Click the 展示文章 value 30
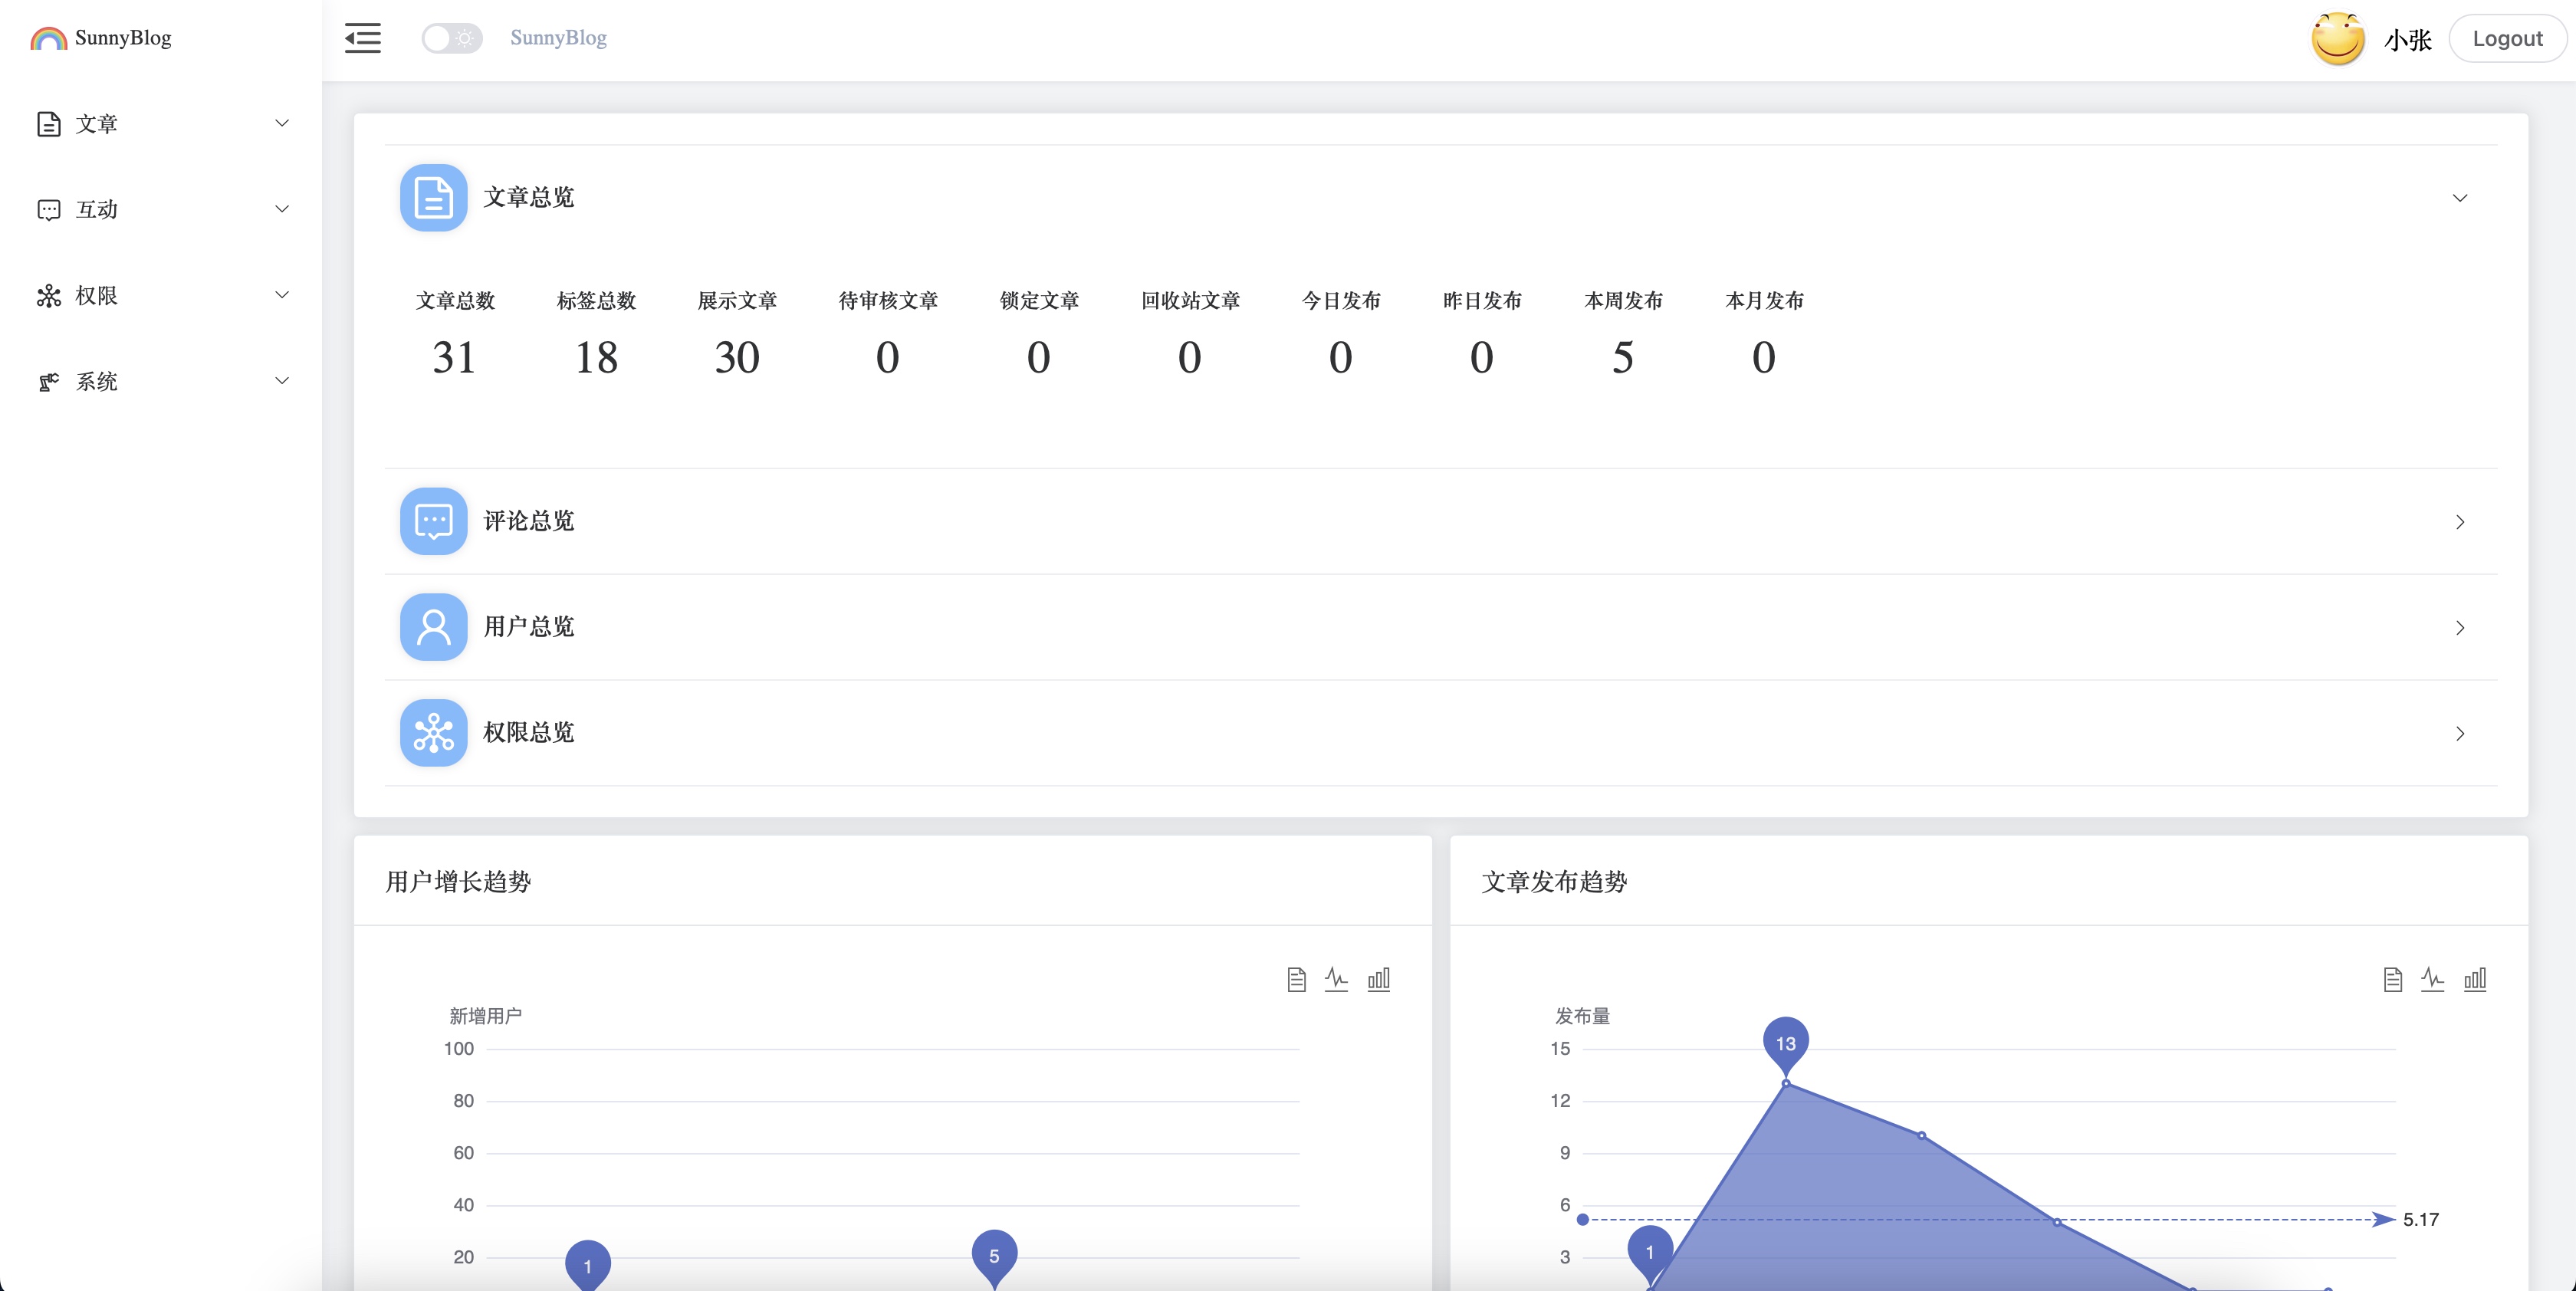Image resolution: width=2576 pixels, height=1291 pixels. 737,358
